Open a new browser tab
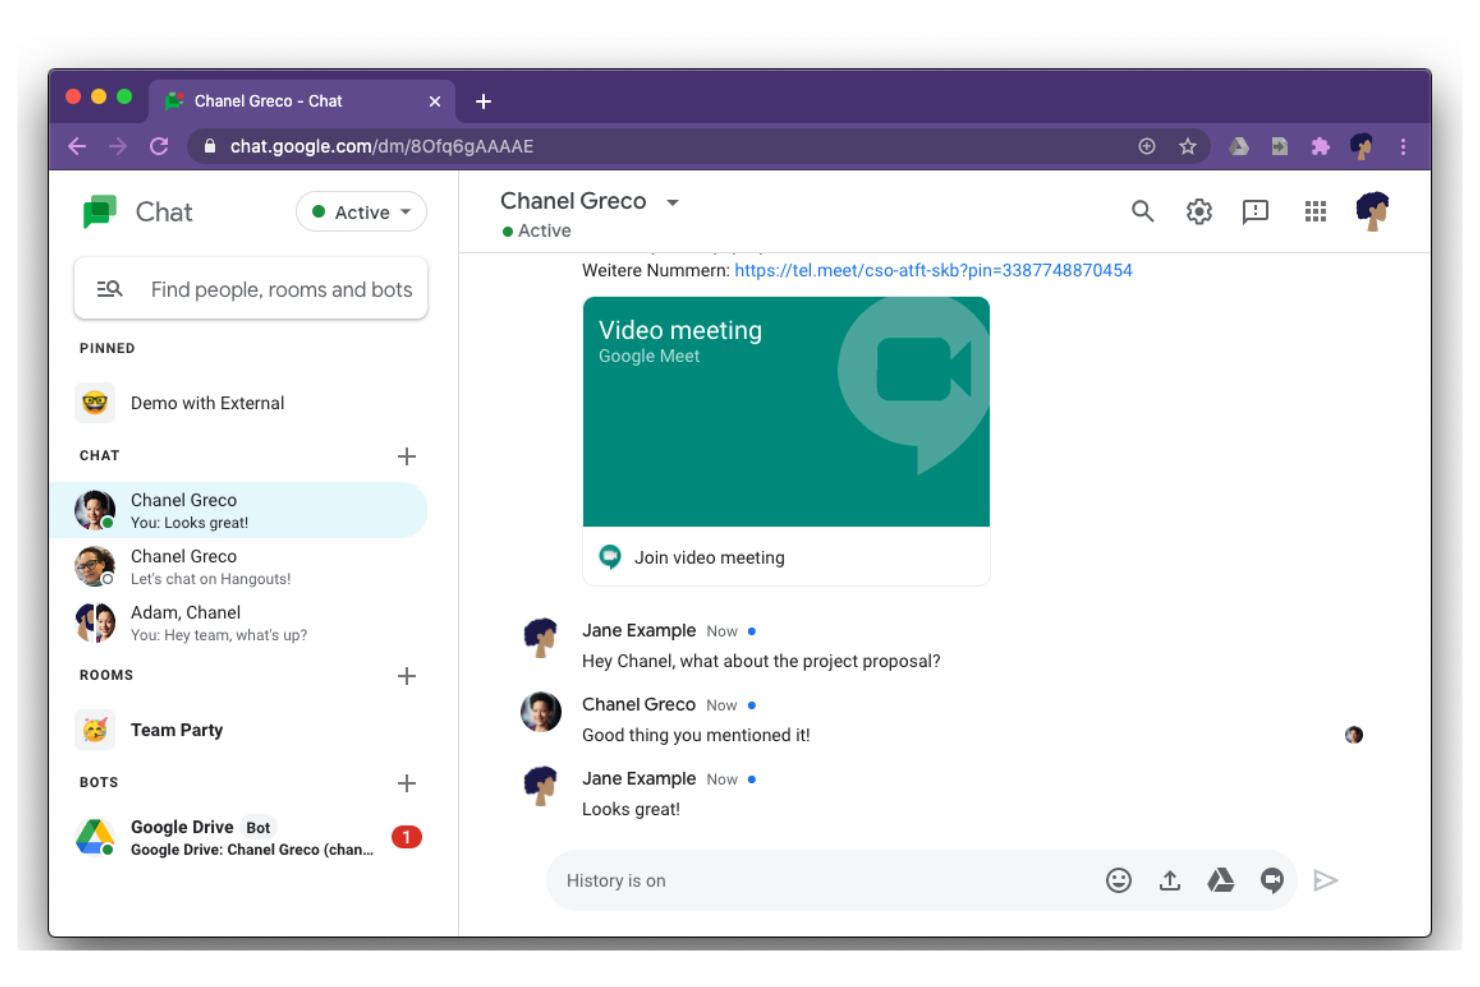Viewport: 1480px width, 987px height. point(483,100)
